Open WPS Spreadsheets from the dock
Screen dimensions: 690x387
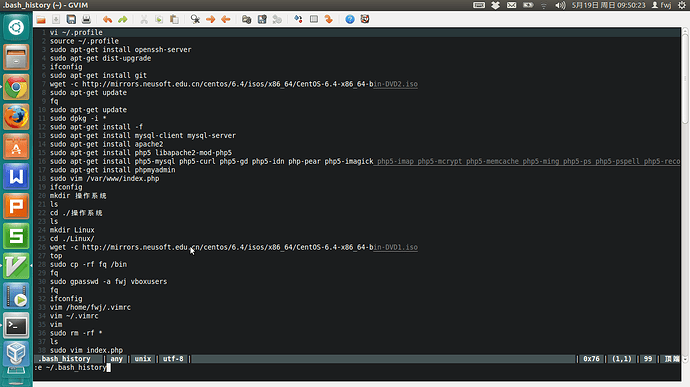coord(16,236)
